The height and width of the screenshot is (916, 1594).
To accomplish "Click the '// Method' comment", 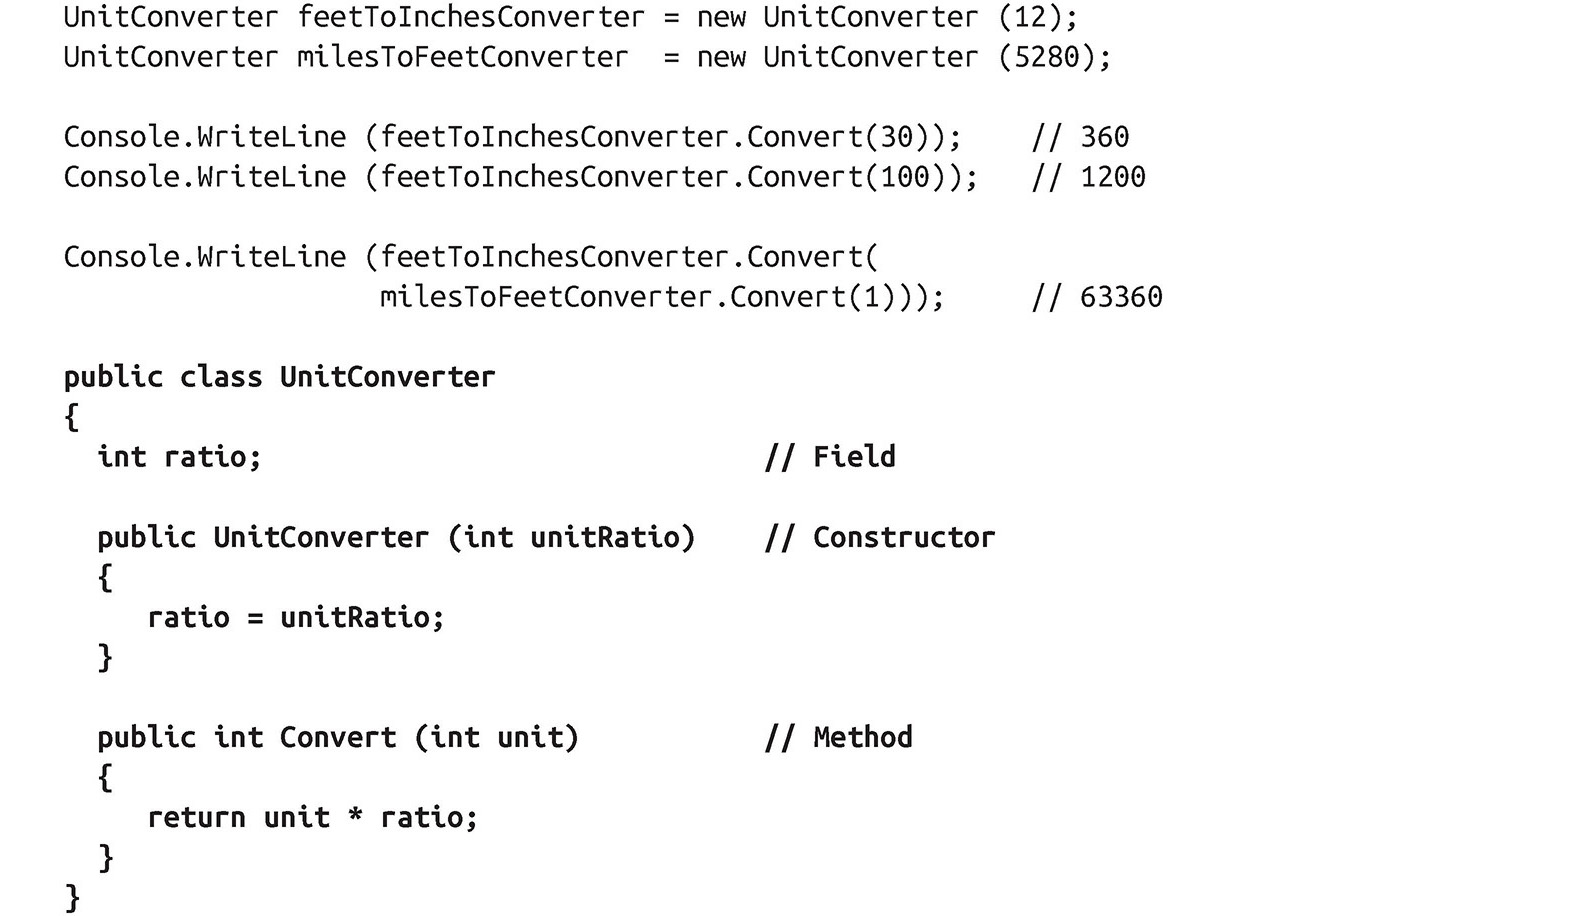I will 838,737.
